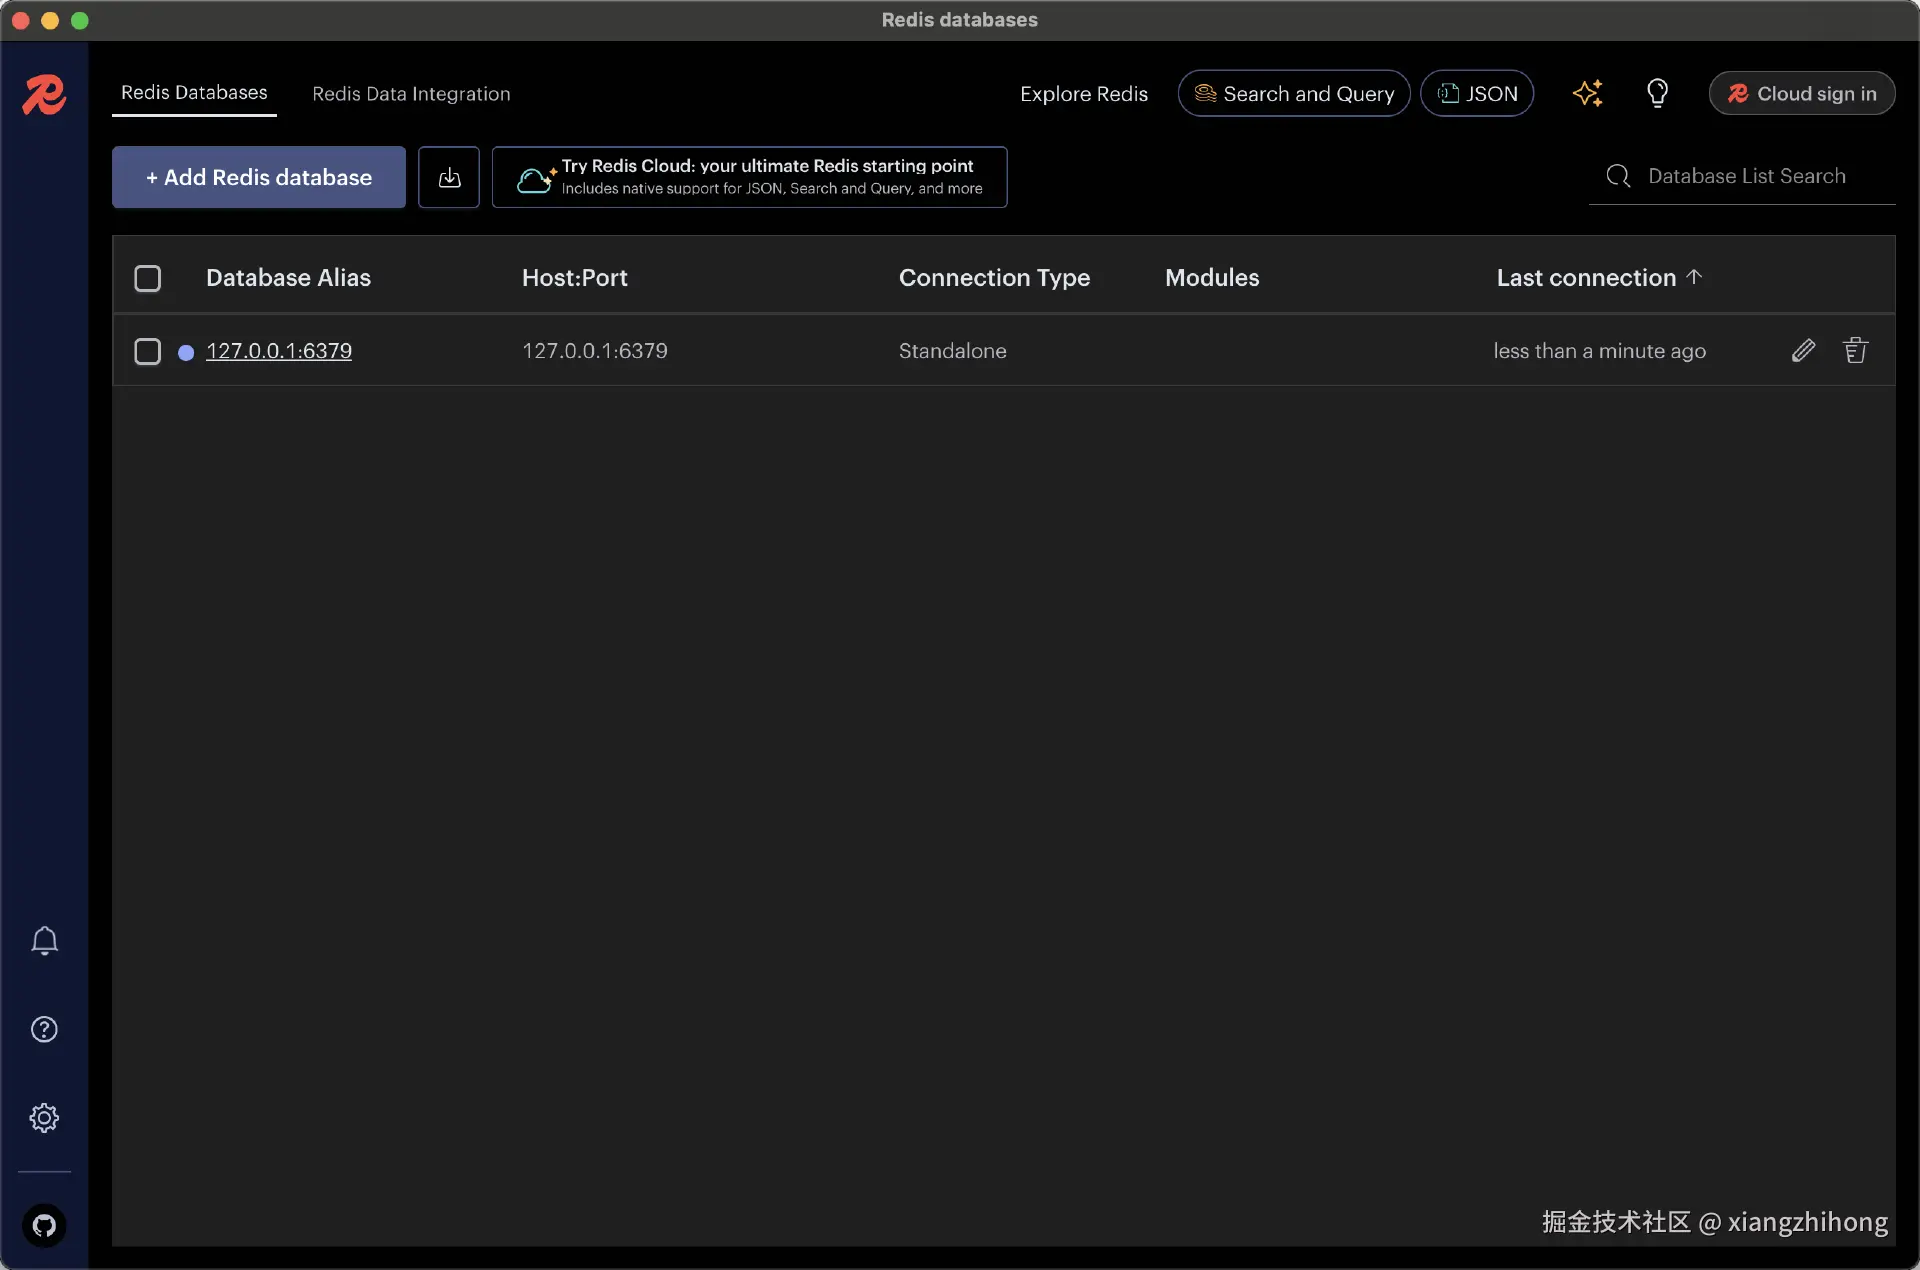
Task: Open settings via the gear icon
Action: pos(44,1117)
